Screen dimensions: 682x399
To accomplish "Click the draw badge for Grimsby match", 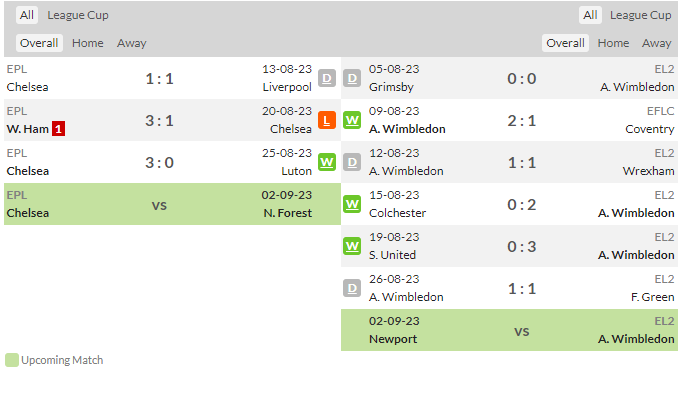I will pyautogui.click(x=352, y=78).
